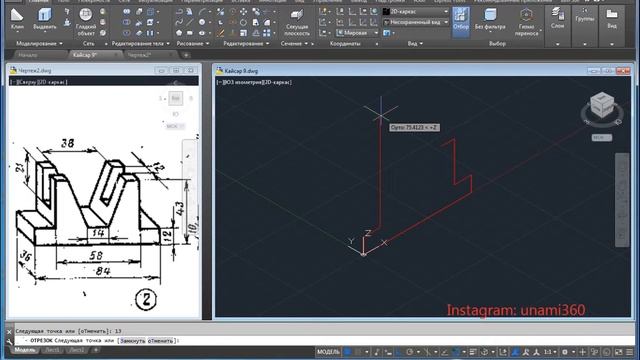Image resolution: width=640 pixels, height=360 pixels.
Task: Click the МОДЕЛЬ status bar button
Action: pyautogui.click(x=329, y=351)
